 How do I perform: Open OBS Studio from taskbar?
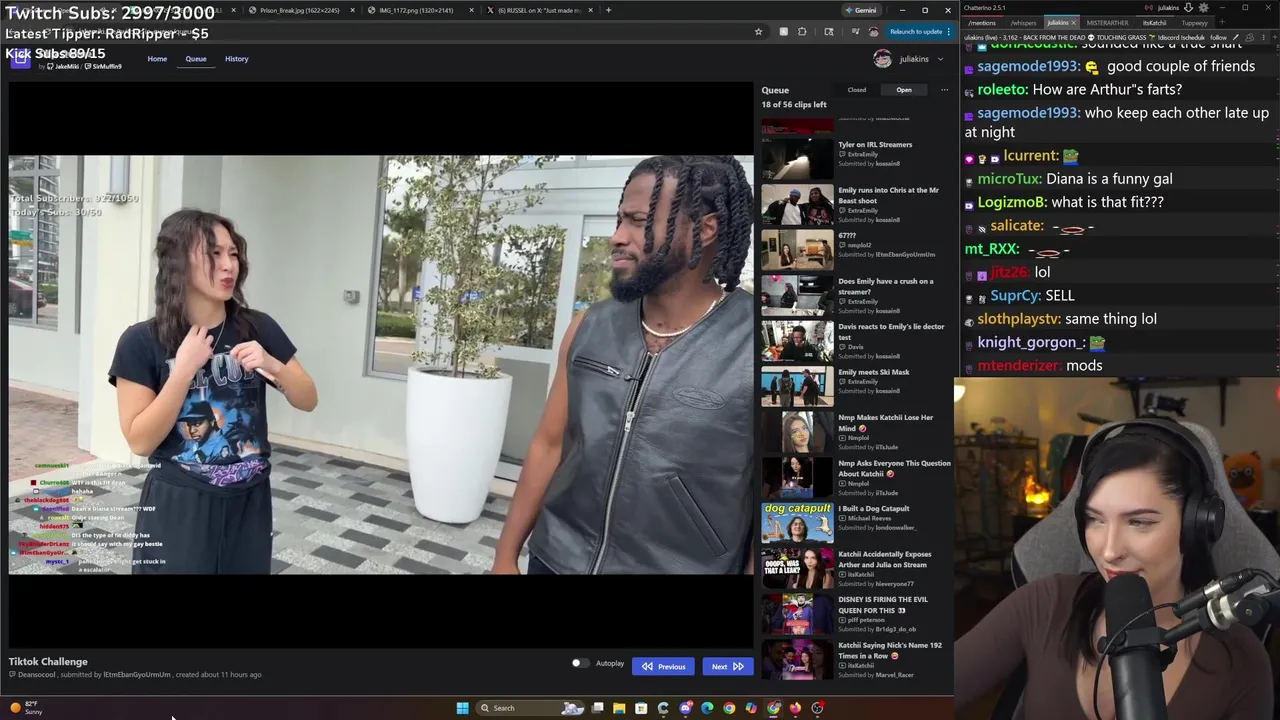[817, 708]
